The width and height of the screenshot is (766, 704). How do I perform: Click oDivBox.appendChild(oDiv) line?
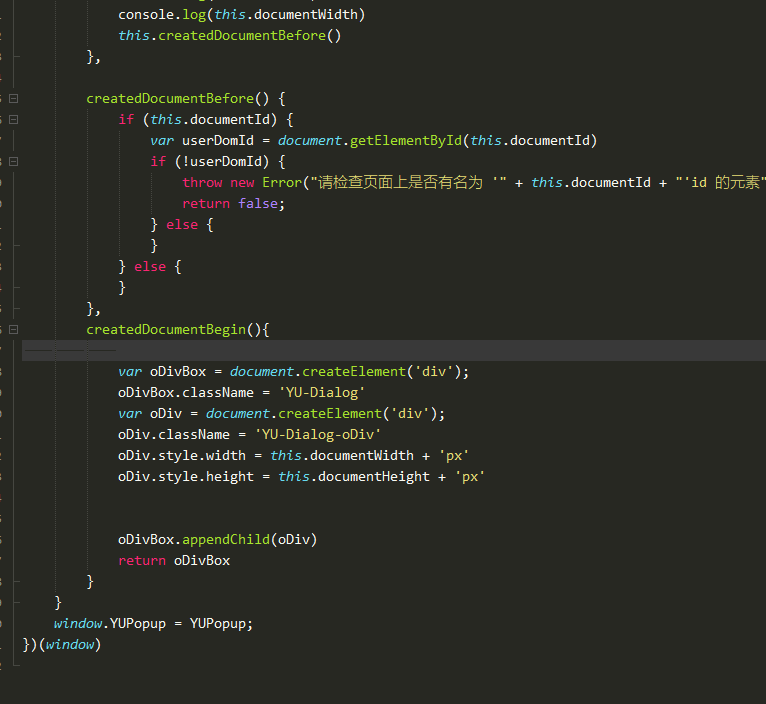point(217,540)
